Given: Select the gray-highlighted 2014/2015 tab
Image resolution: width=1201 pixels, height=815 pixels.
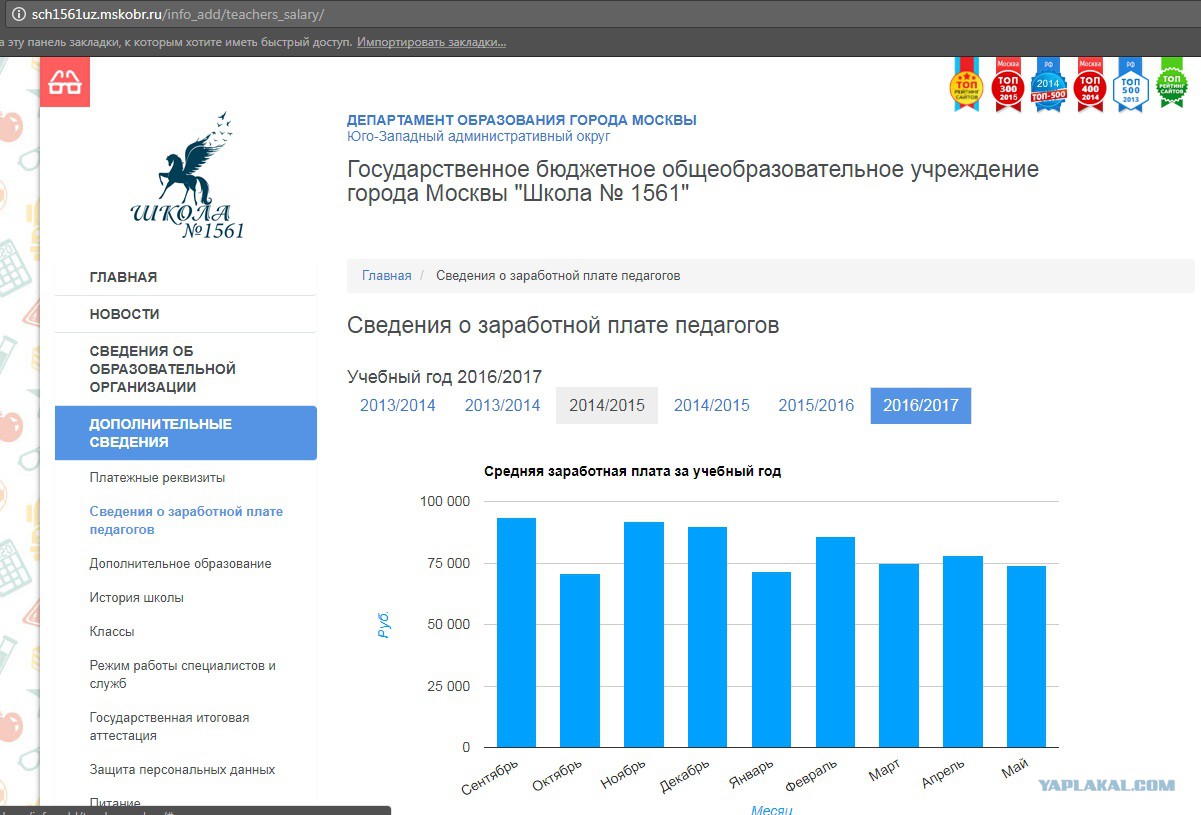Looking at the screenshot, I should [x=607, y=405].
